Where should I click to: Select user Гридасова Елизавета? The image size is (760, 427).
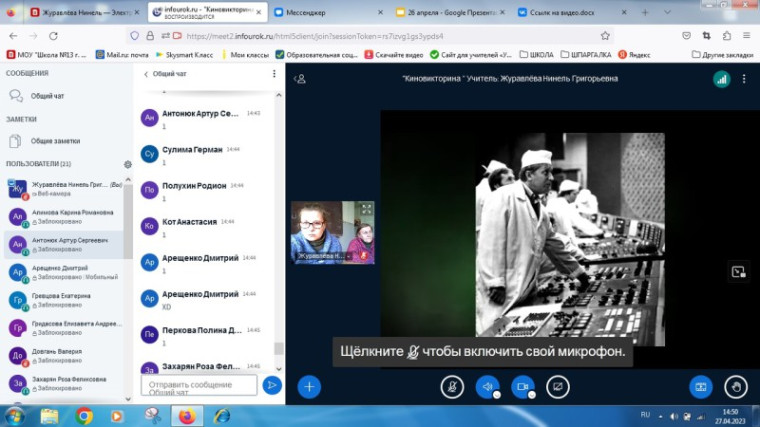pyautogui.click(x=65, y=328)
